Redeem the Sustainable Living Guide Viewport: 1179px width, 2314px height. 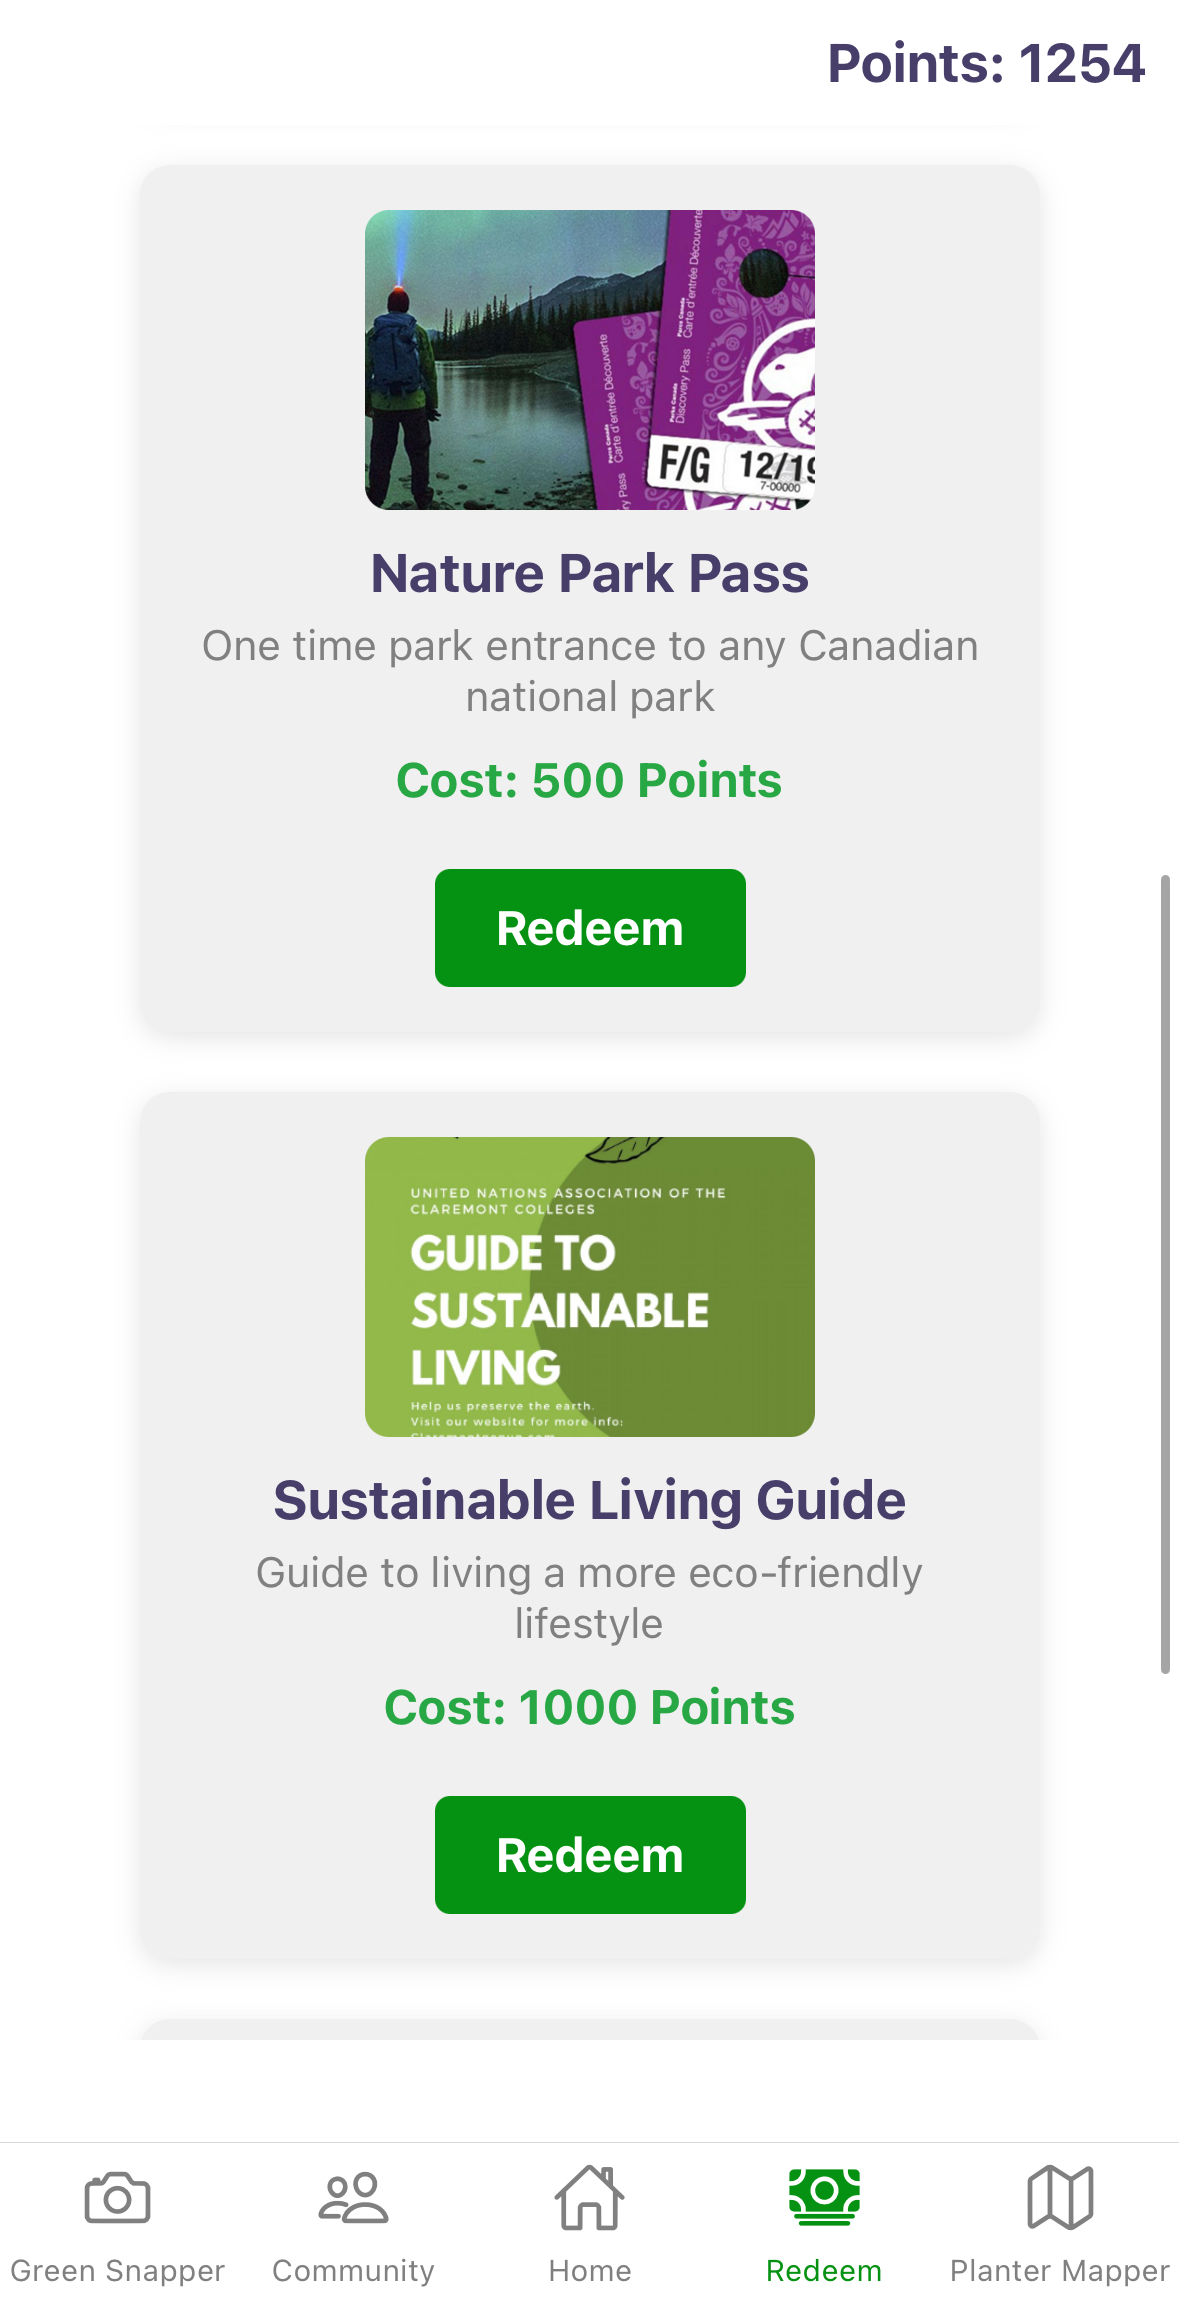(590, 1855)
